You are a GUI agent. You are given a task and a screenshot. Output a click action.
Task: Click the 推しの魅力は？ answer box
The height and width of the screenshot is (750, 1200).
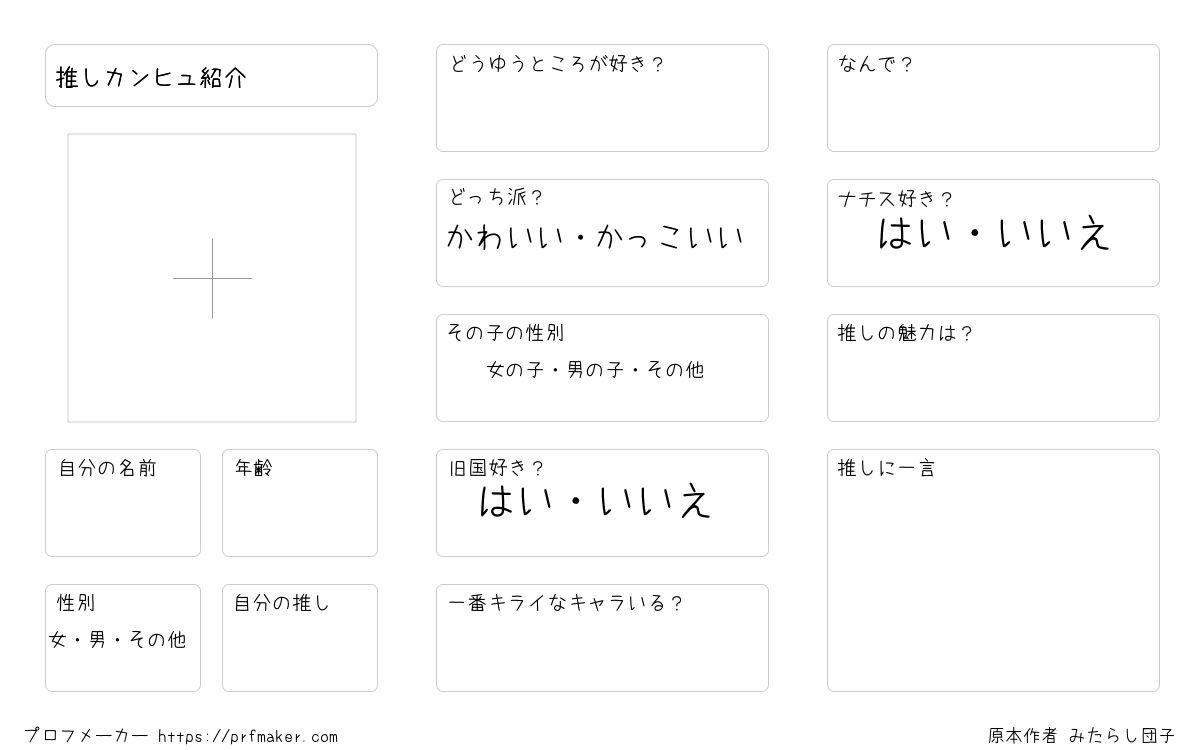point(993,382)
